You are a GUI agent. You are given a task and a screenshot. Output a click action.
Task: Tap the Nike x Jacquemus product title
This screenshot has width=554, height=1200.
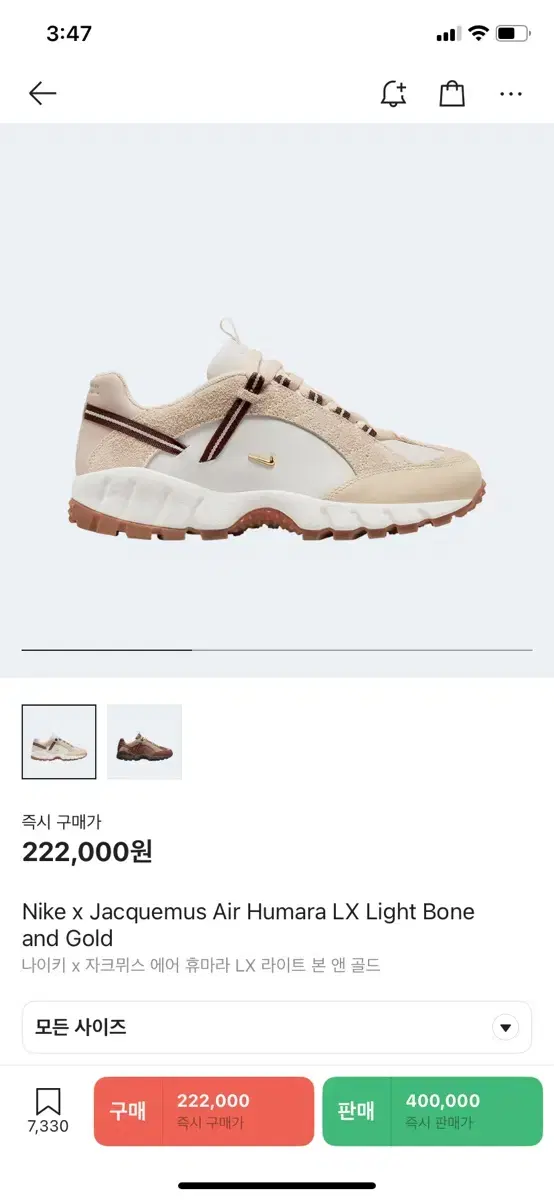pyautogui.click(x=248, y=925)
